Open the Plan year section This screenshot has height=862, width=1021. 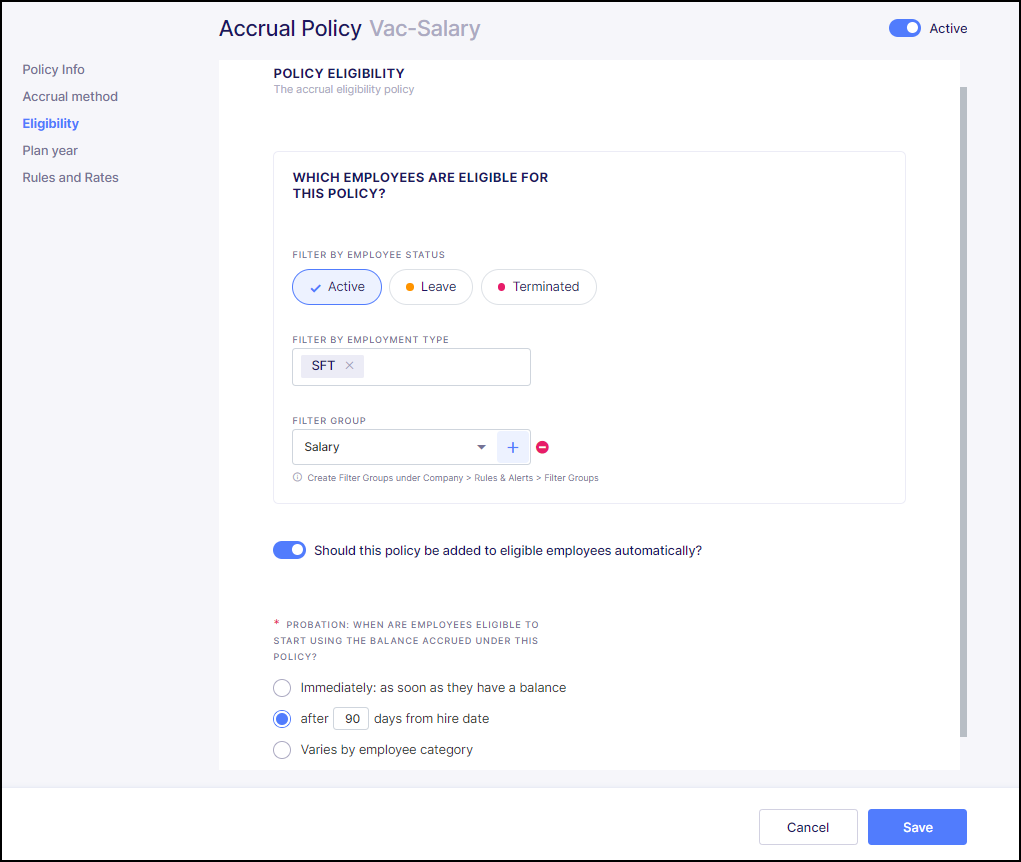click(x=49, y=150)
